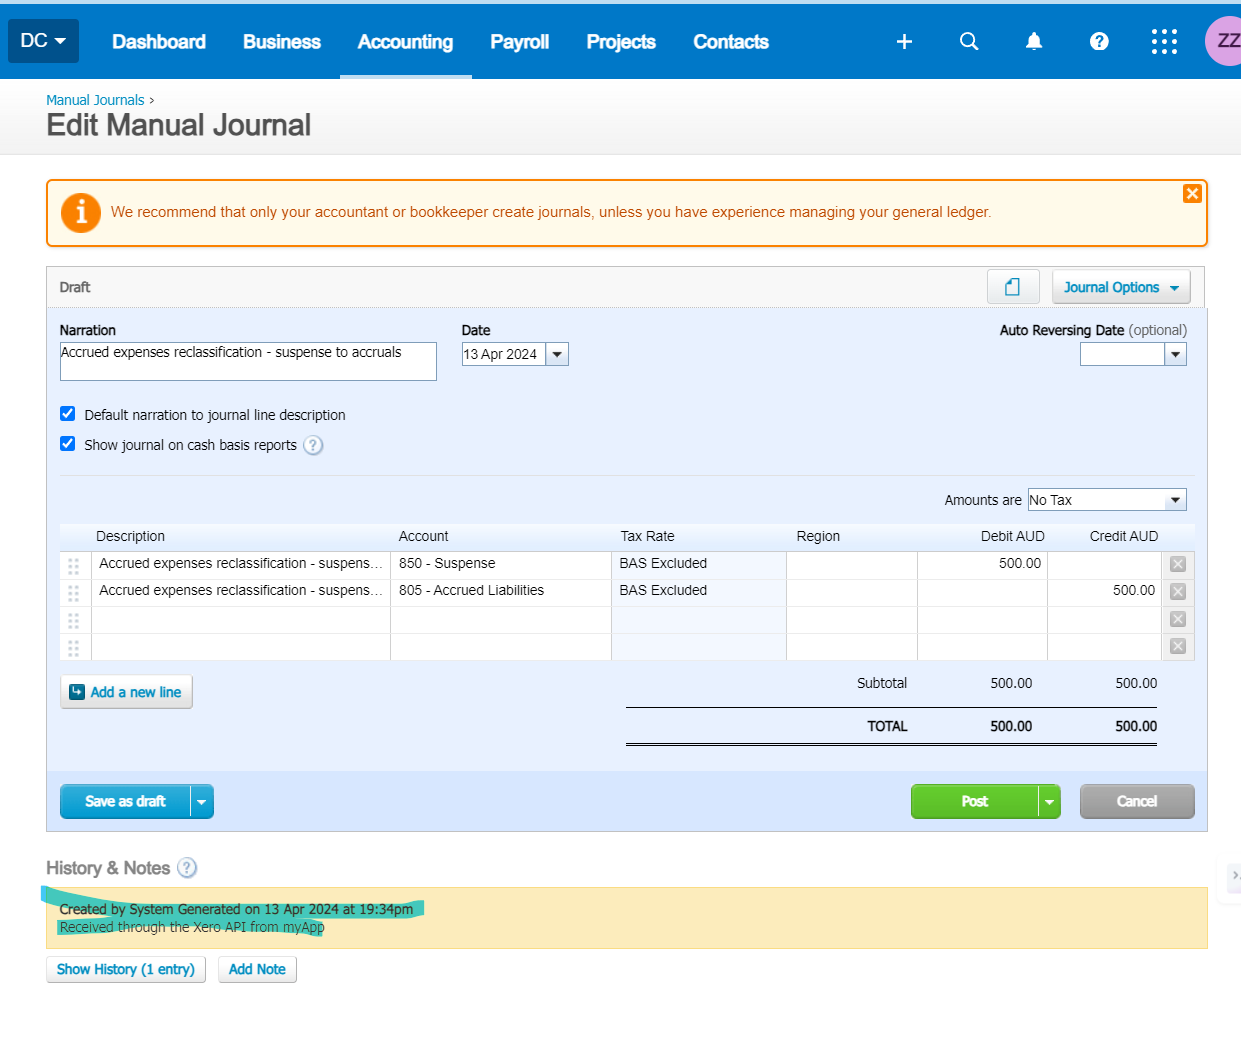
Task: Open notifications bell icon
Action: coord(1034,41)
